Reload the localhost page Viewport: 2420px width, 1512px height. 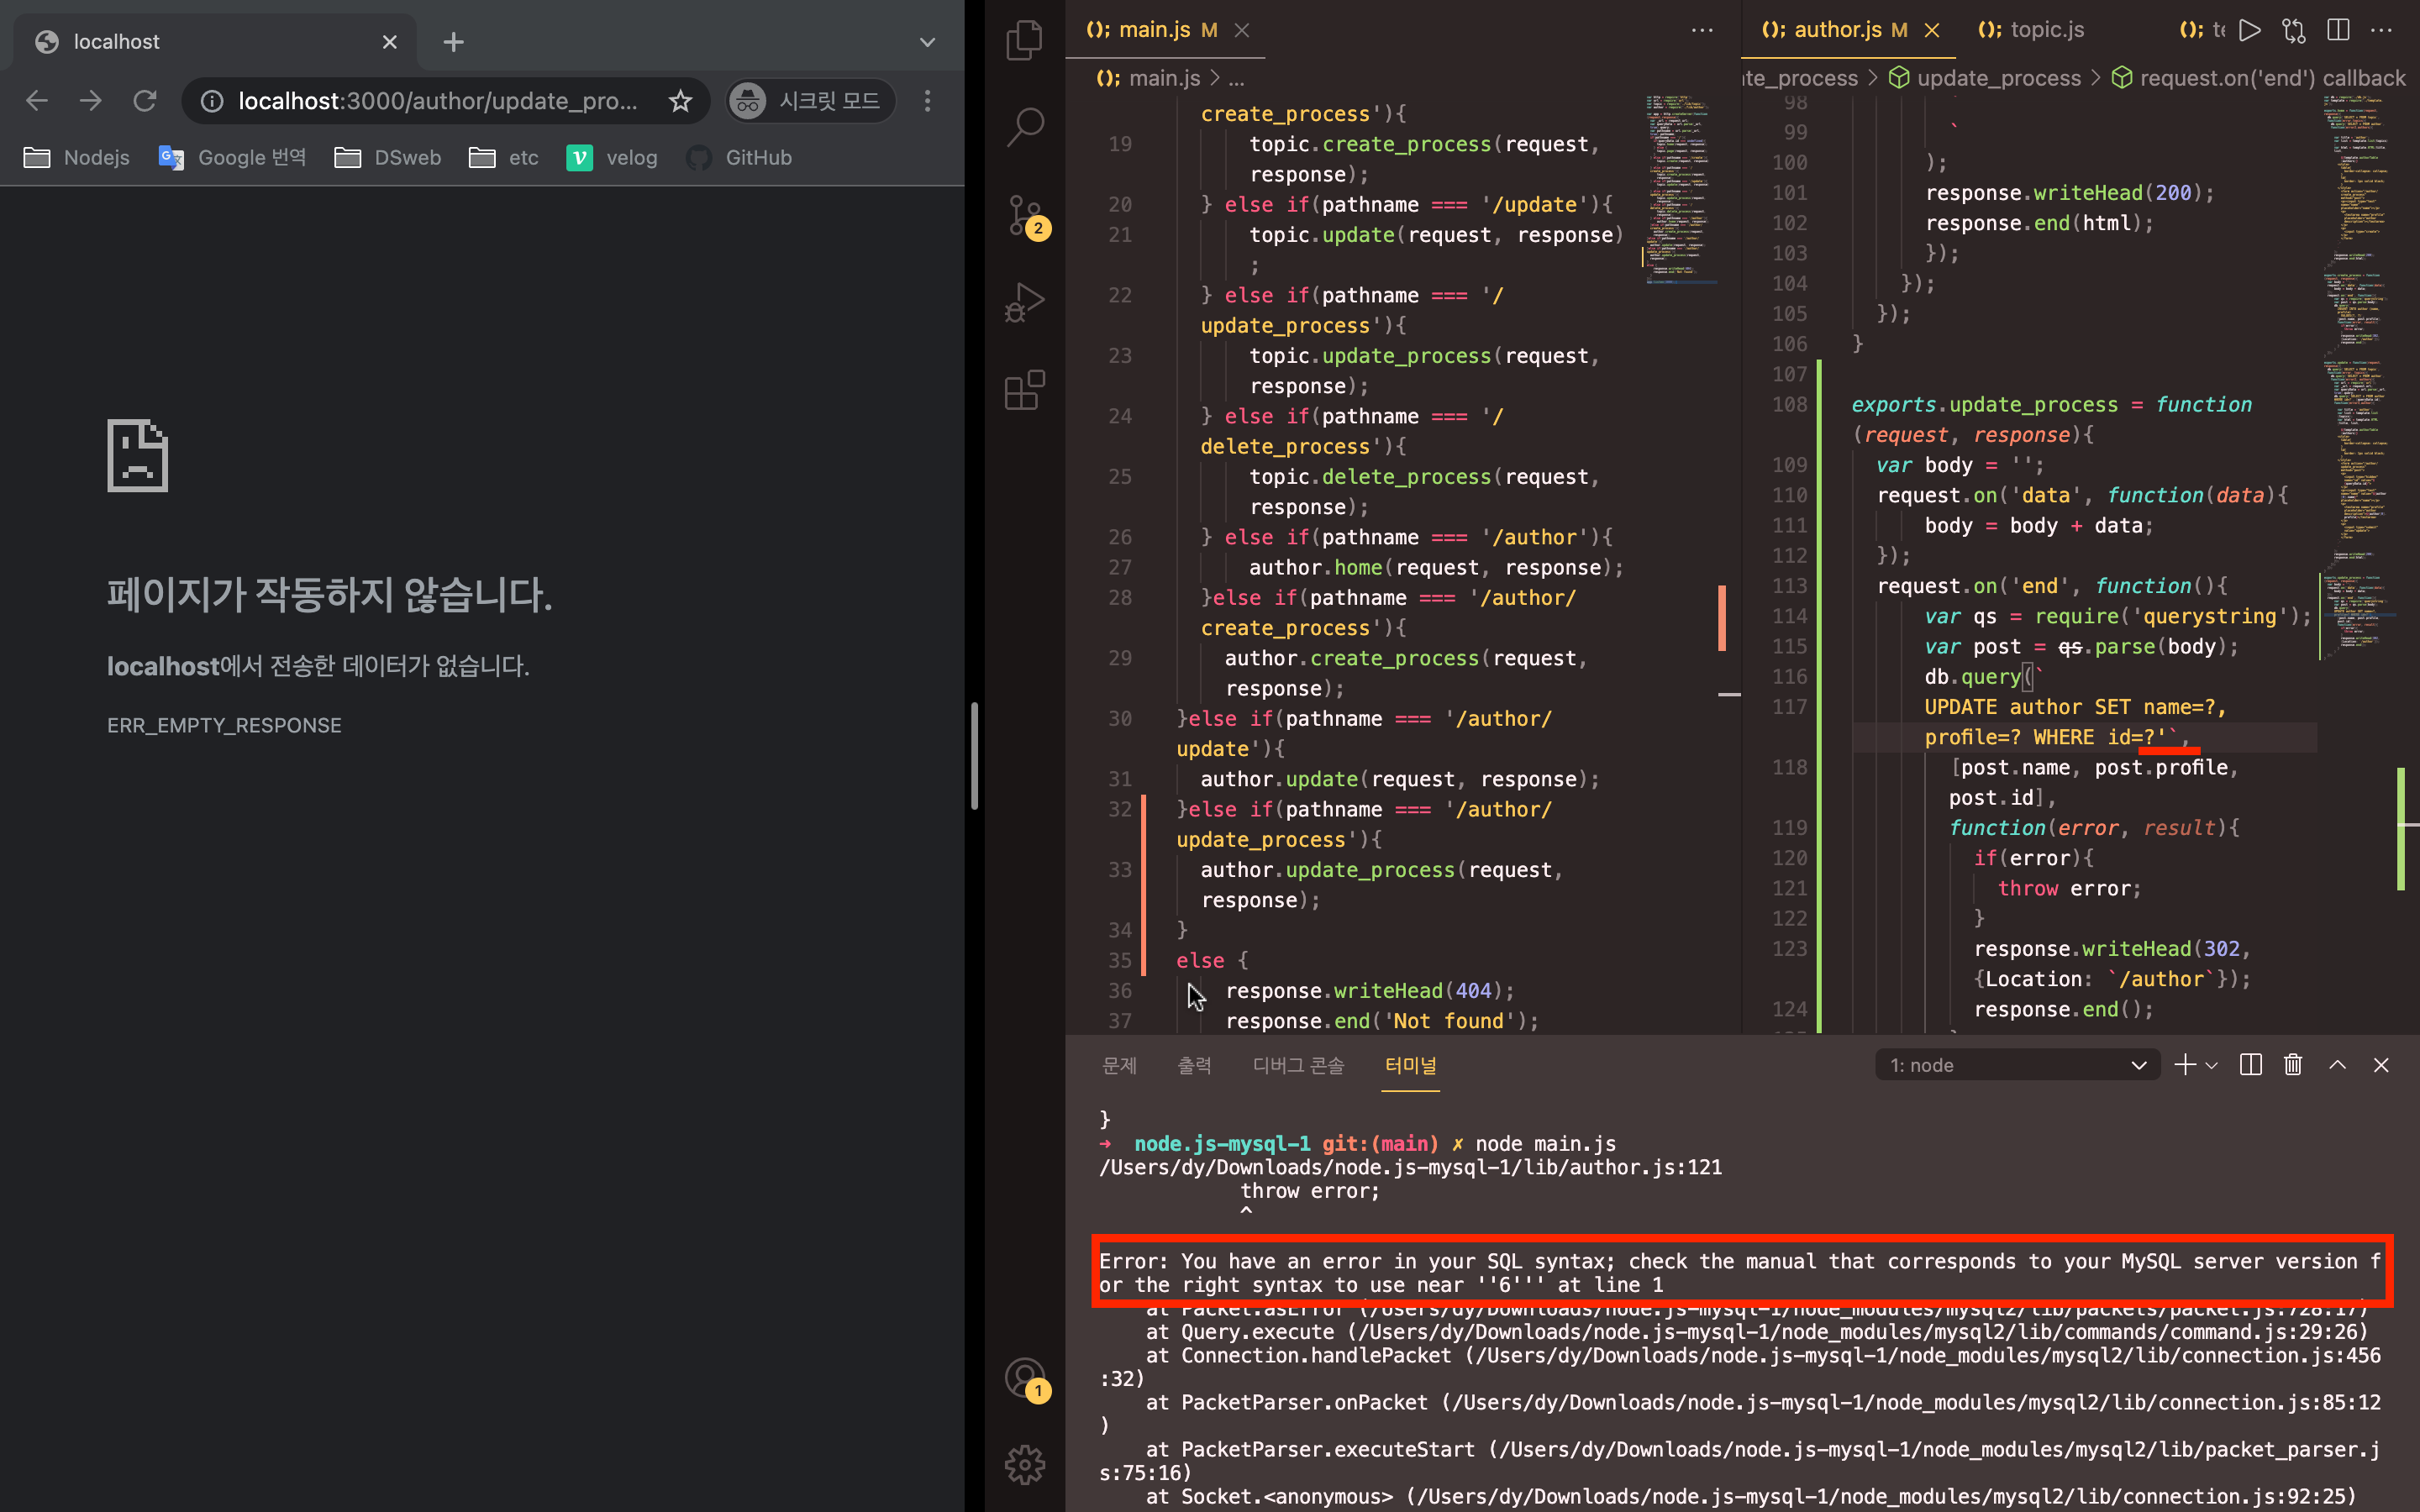145,101
